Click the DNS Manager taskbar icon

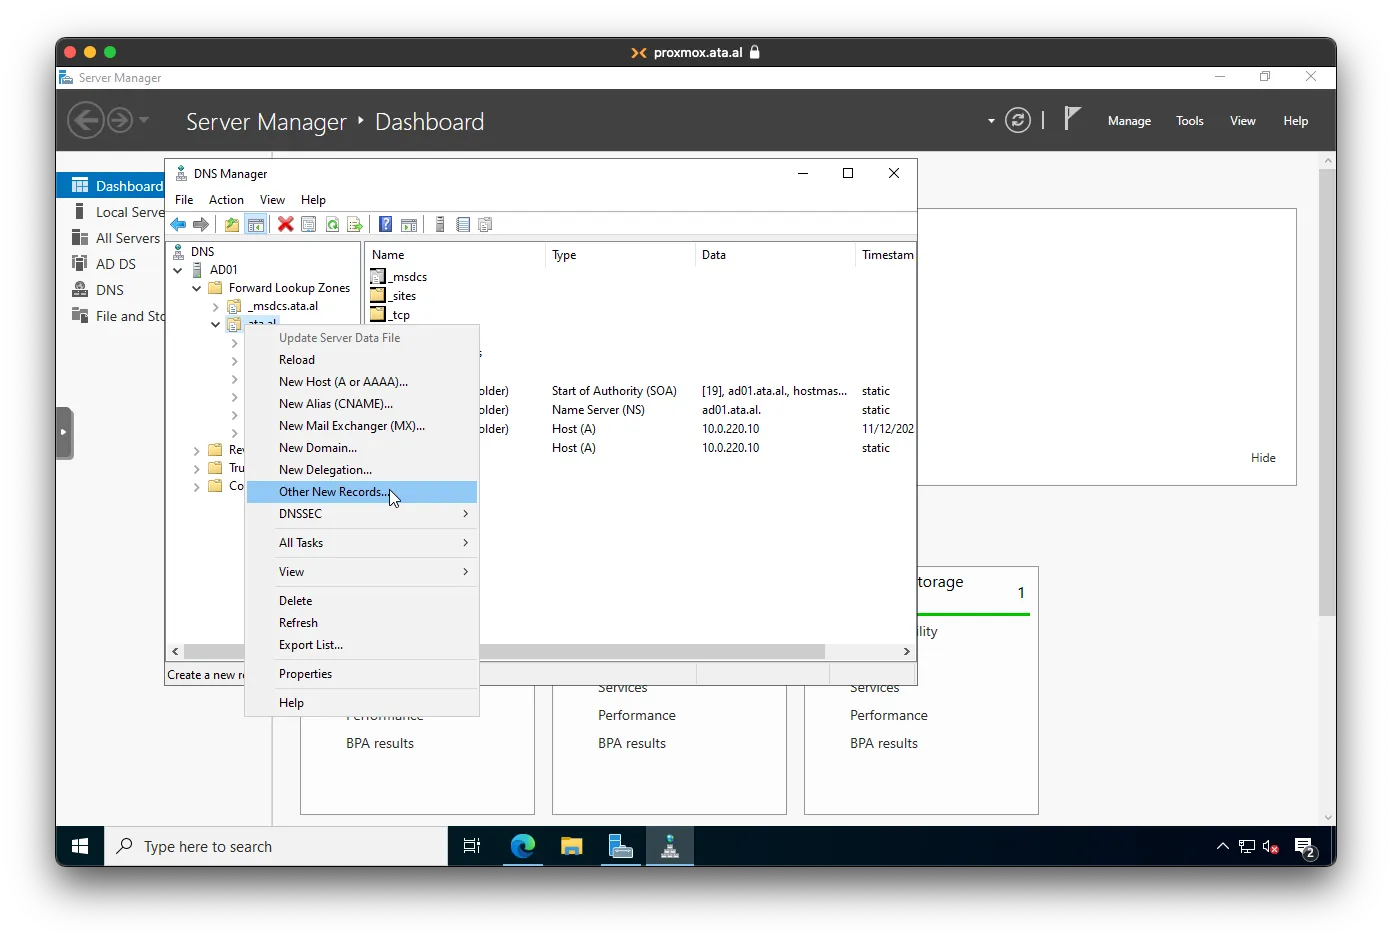[670, 847]
